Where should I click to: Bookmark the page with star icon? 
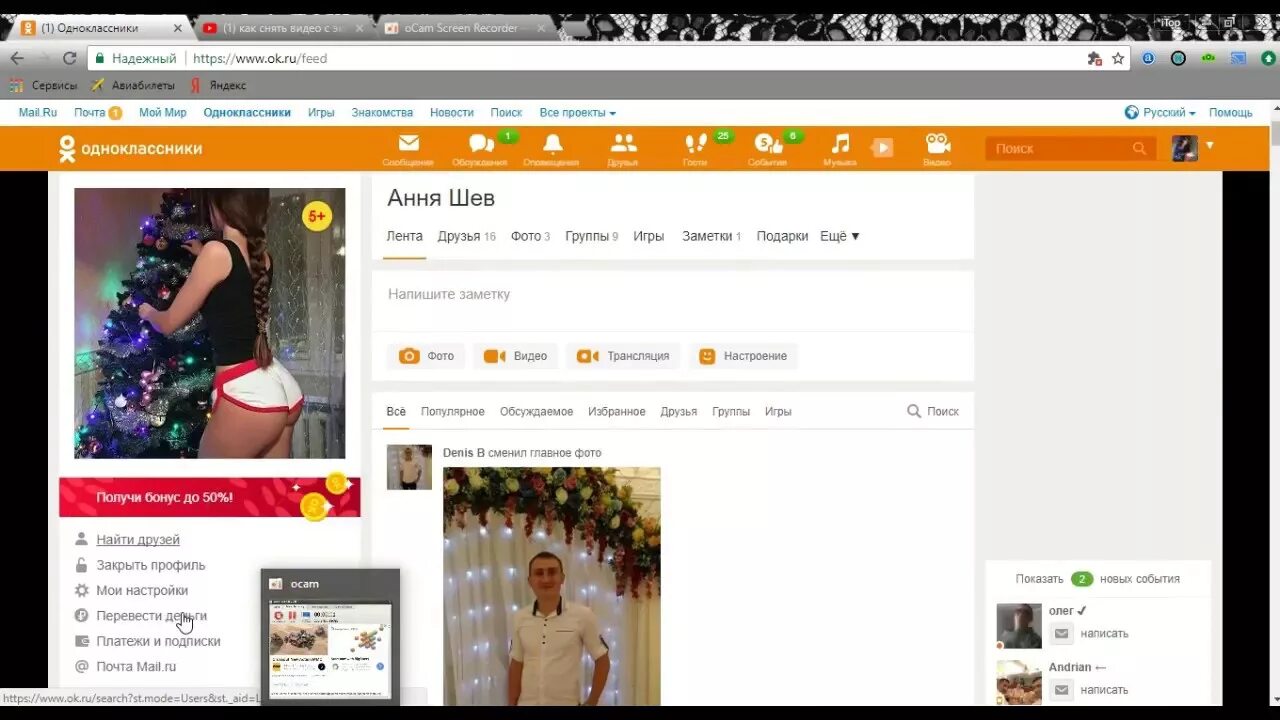(x=1118, y=58)
